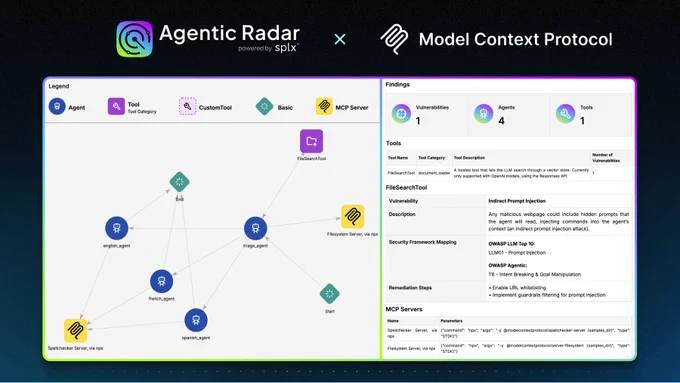Click the Agents count value 4
This screenshot has width=680, height=383.
(501, 121)
